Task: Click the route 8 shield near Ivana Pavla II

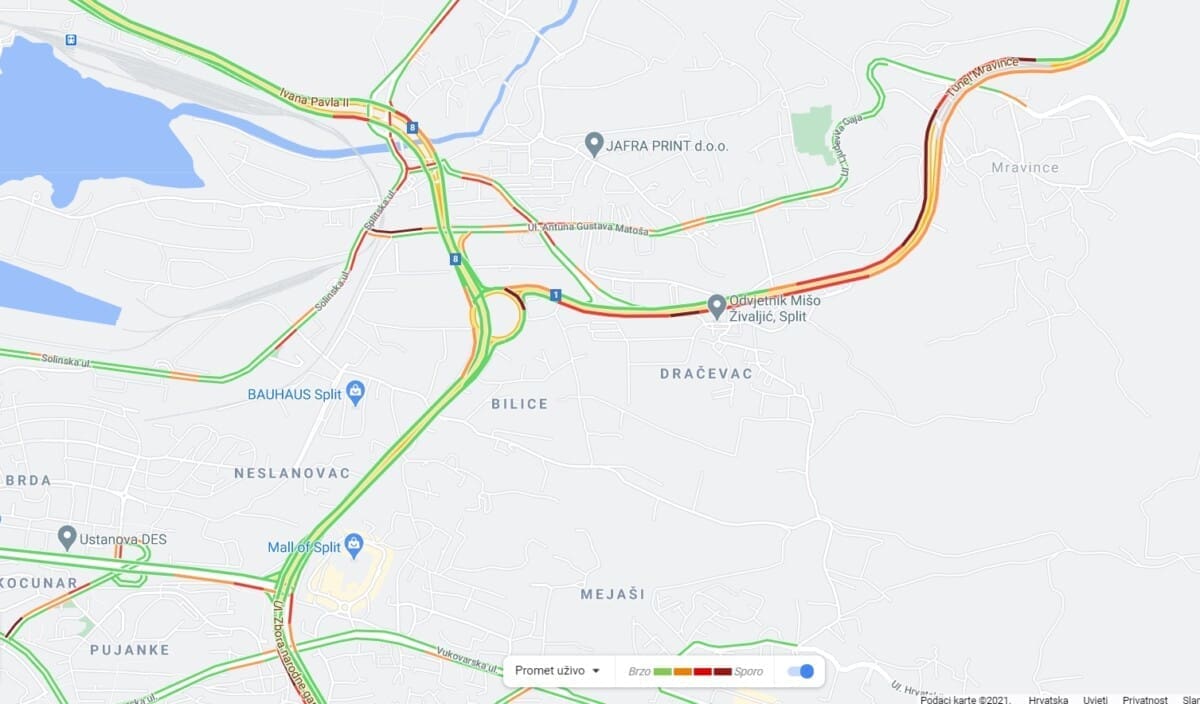Action: point(413,128)
